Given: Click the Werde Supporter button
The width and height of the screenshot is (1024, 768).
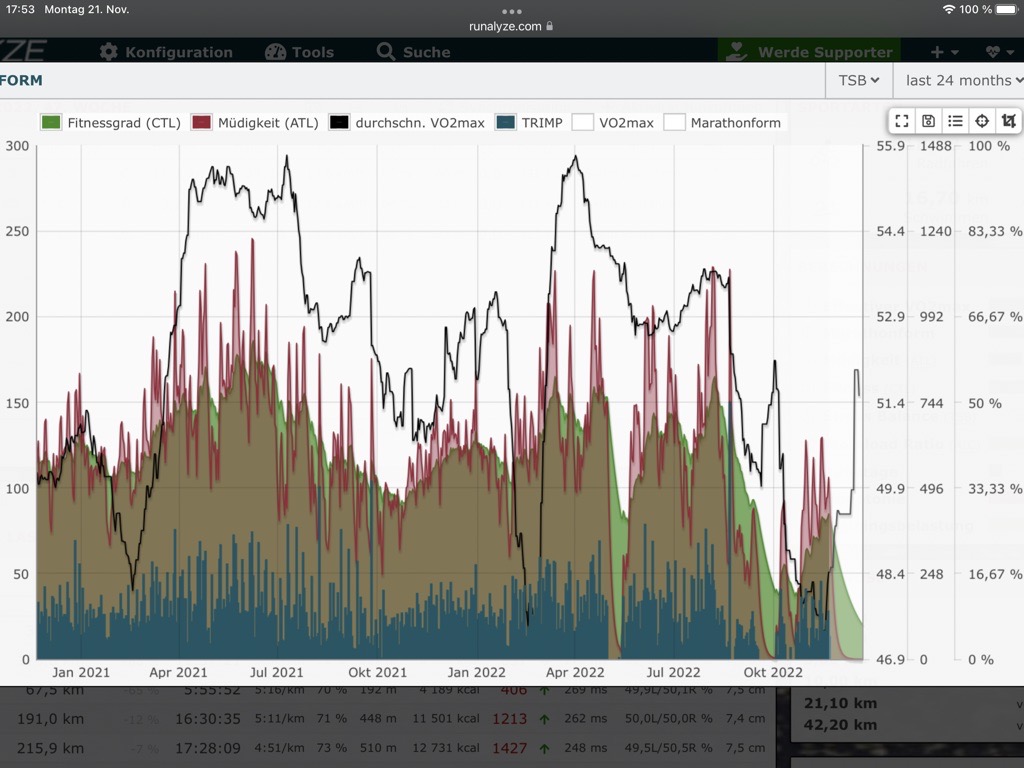Looking at the screenshot, I should click(x=809, y=52).
